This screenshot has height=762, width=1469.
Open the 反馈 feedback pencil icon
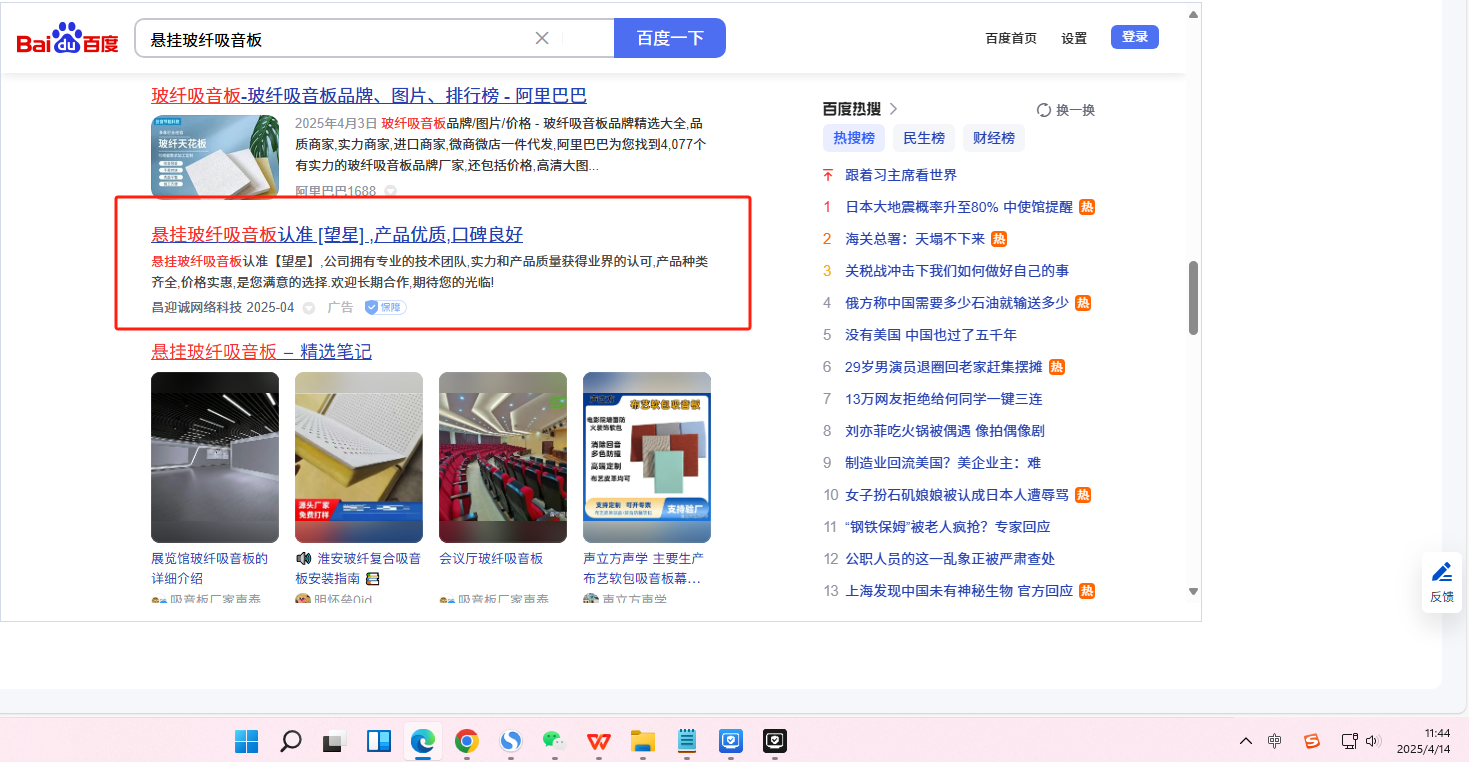(x=1441, y=573)
